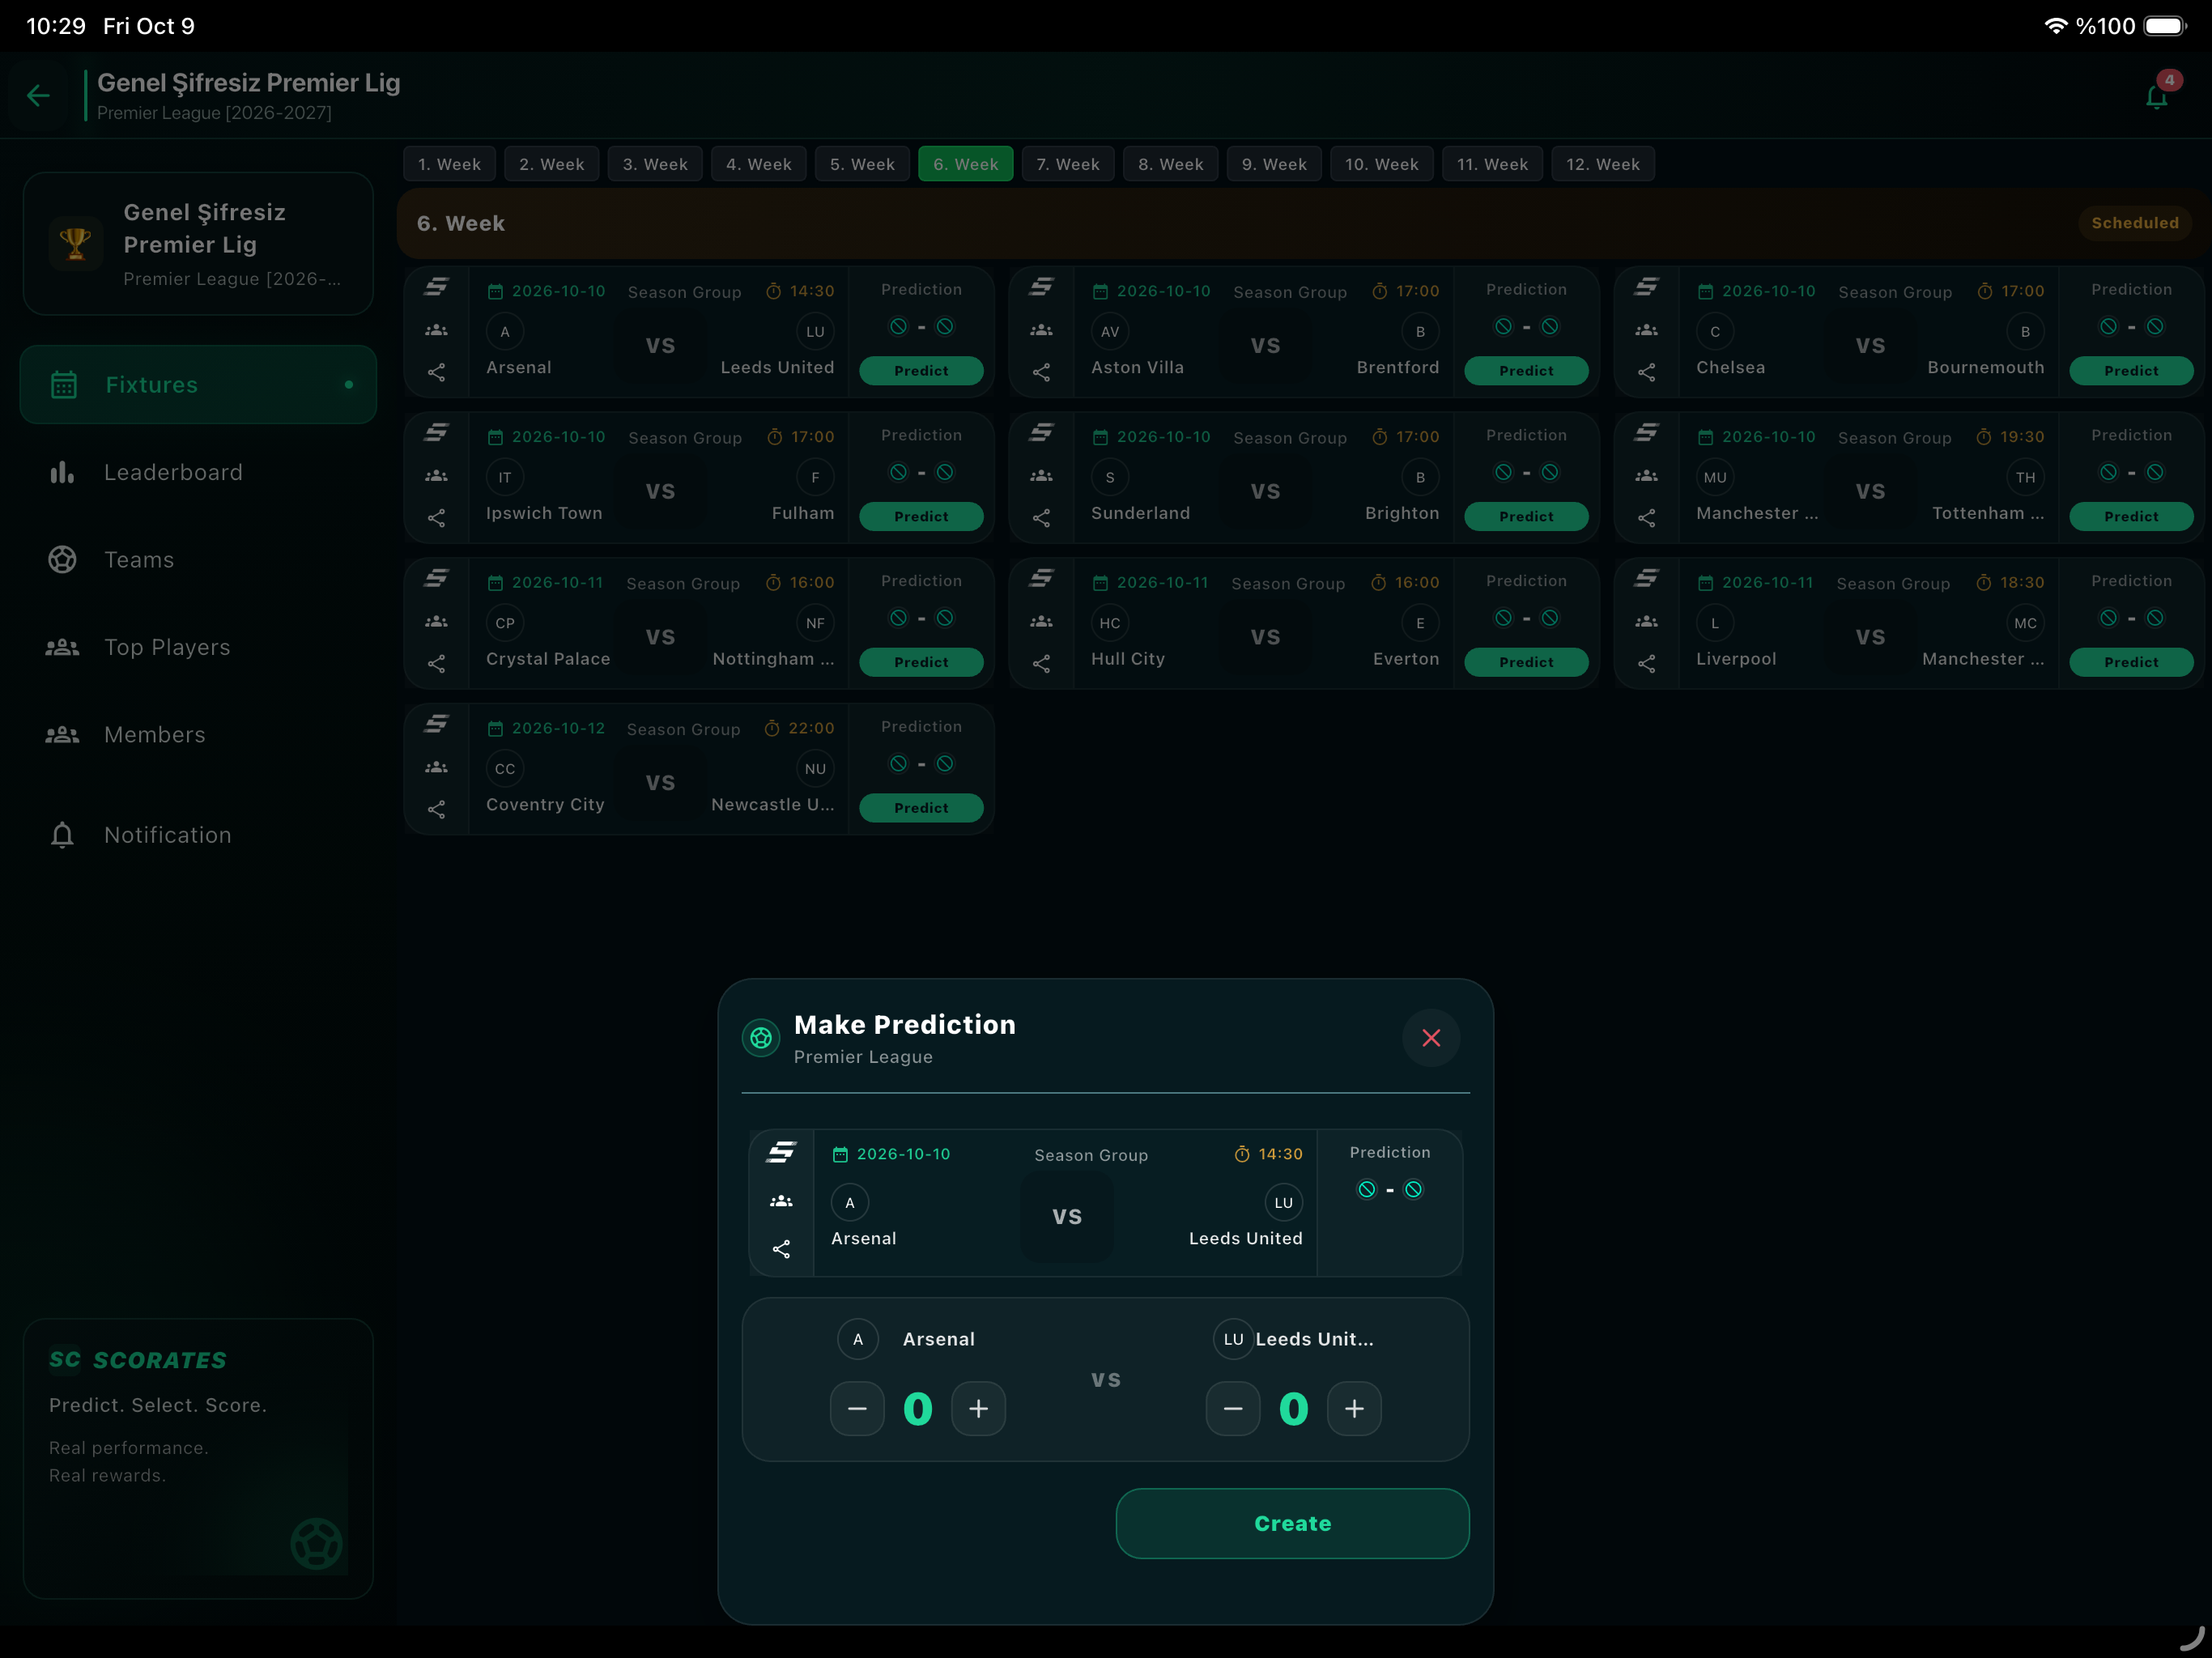This screenshot has width=2212, height=1658.
Task: Tap the Arsenal badge in score selector
Action: (x=857, y=1339)
